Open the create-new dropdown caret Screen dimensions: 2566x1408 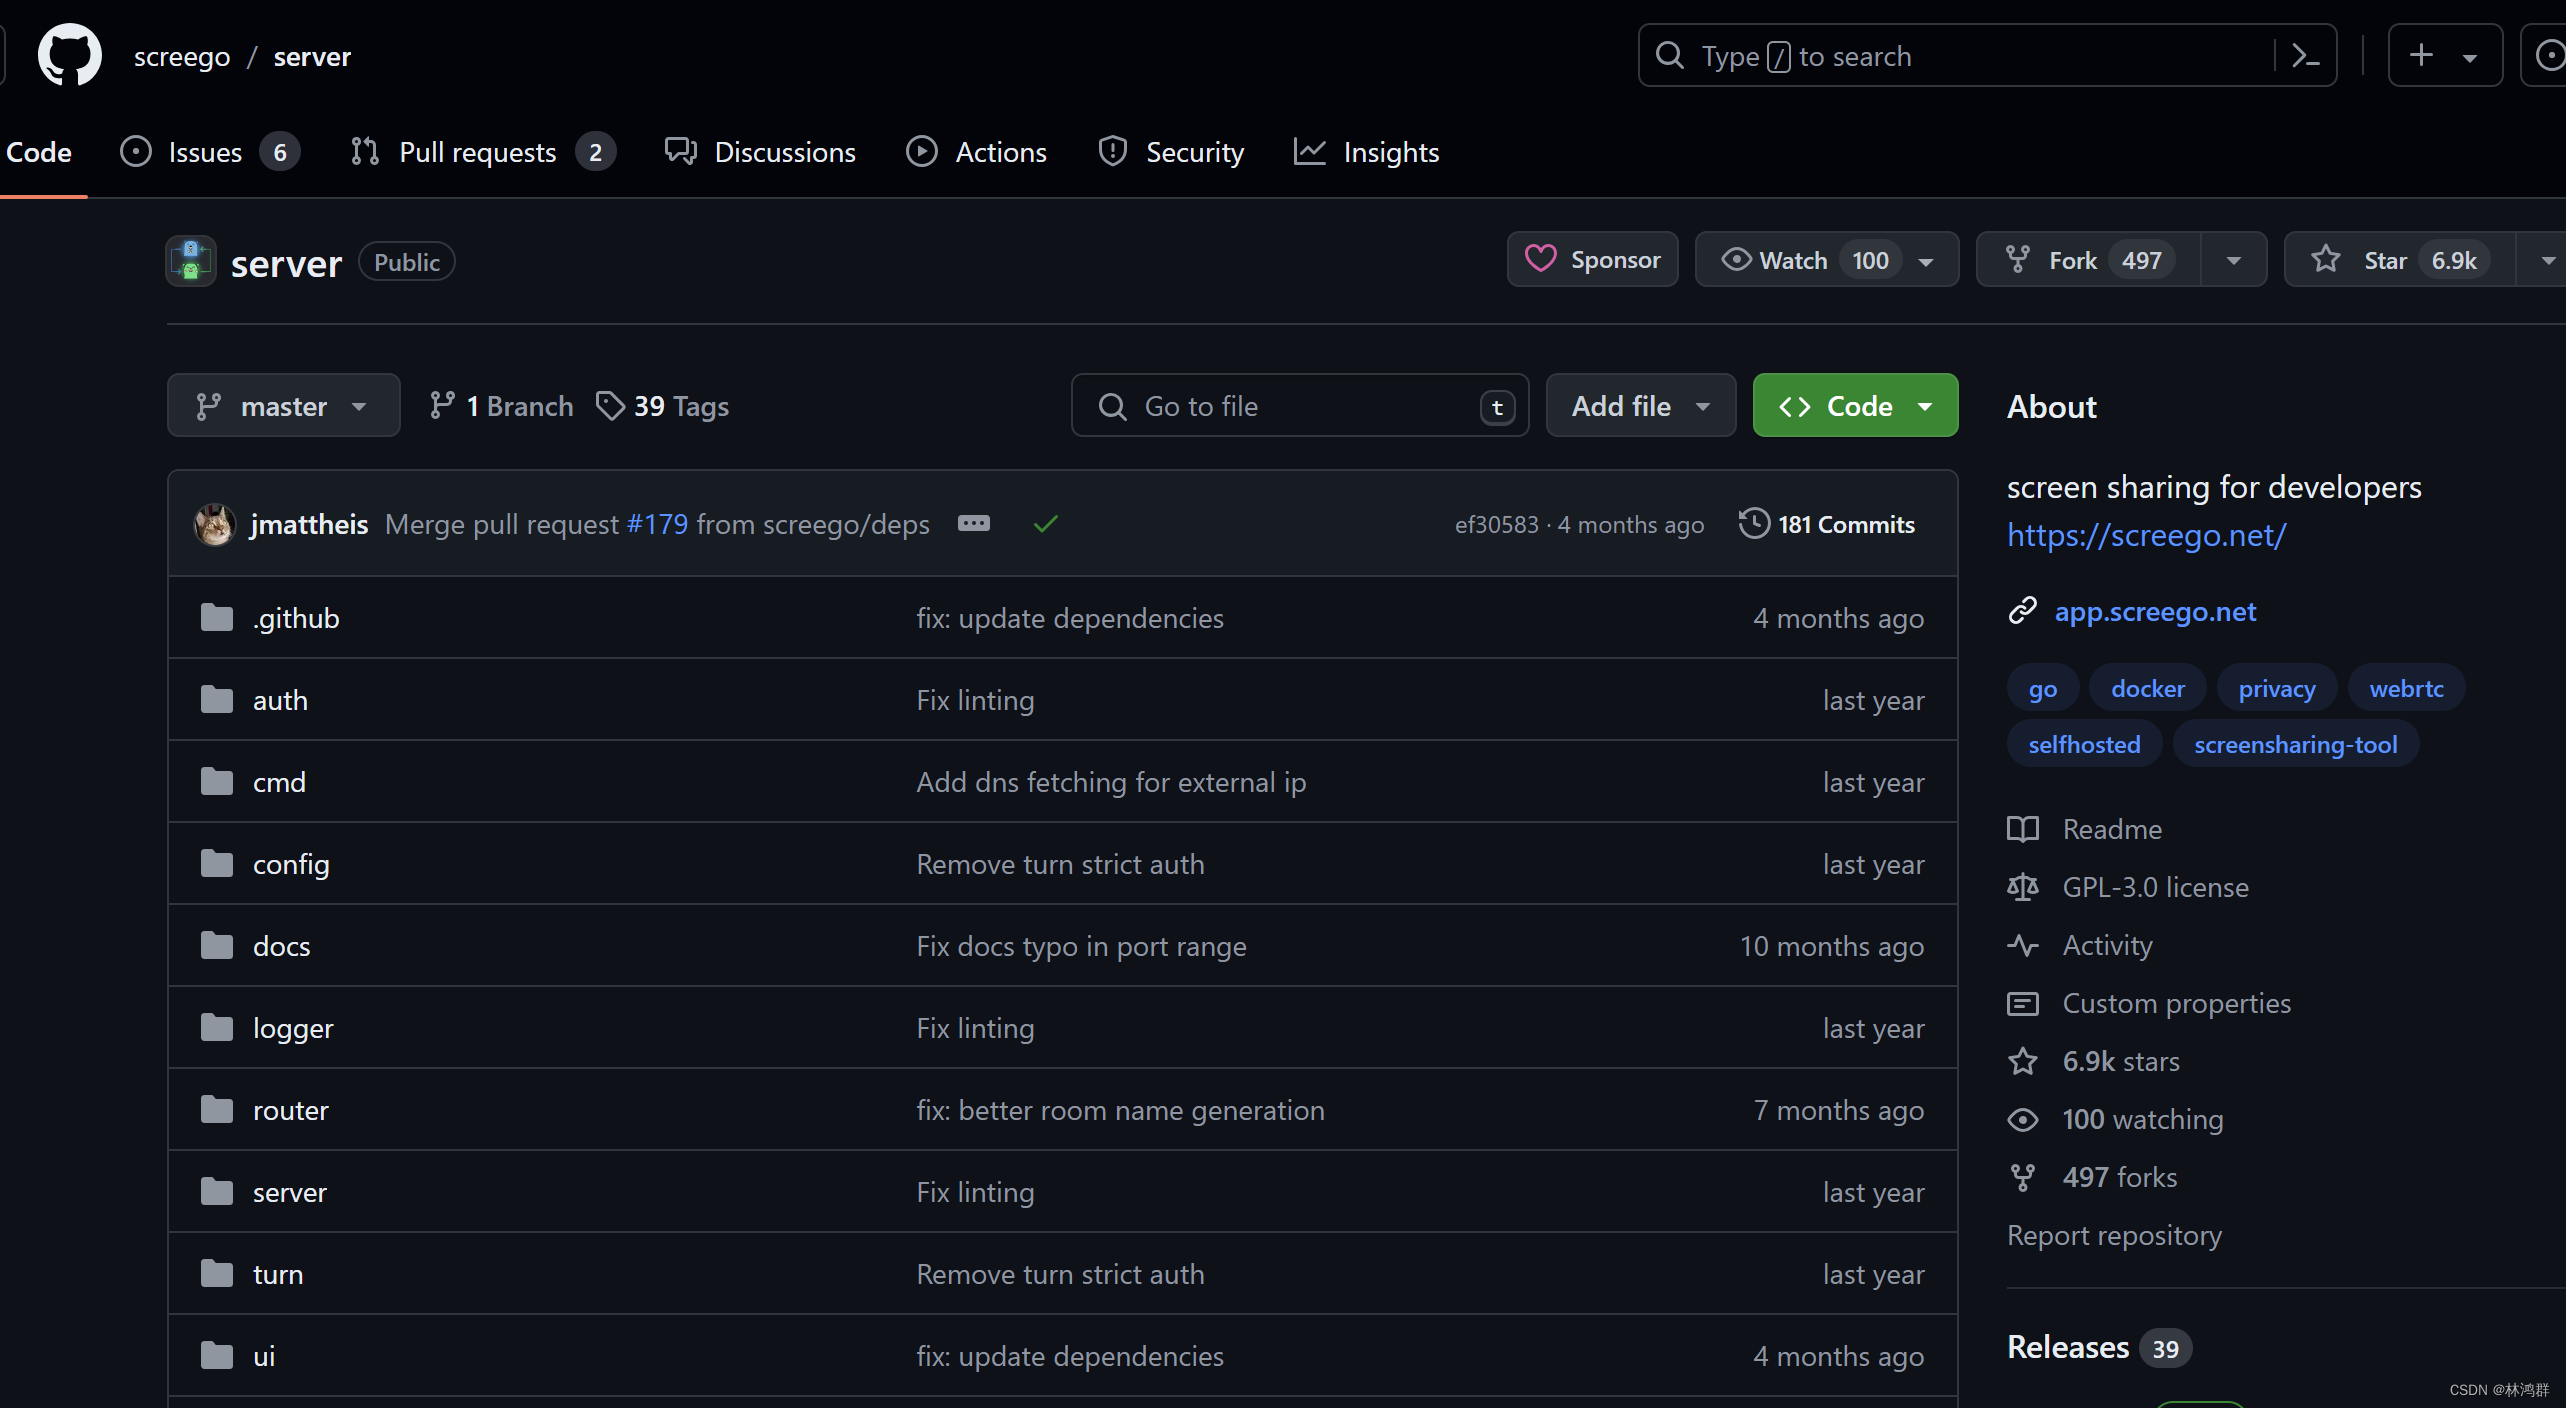2469,57
